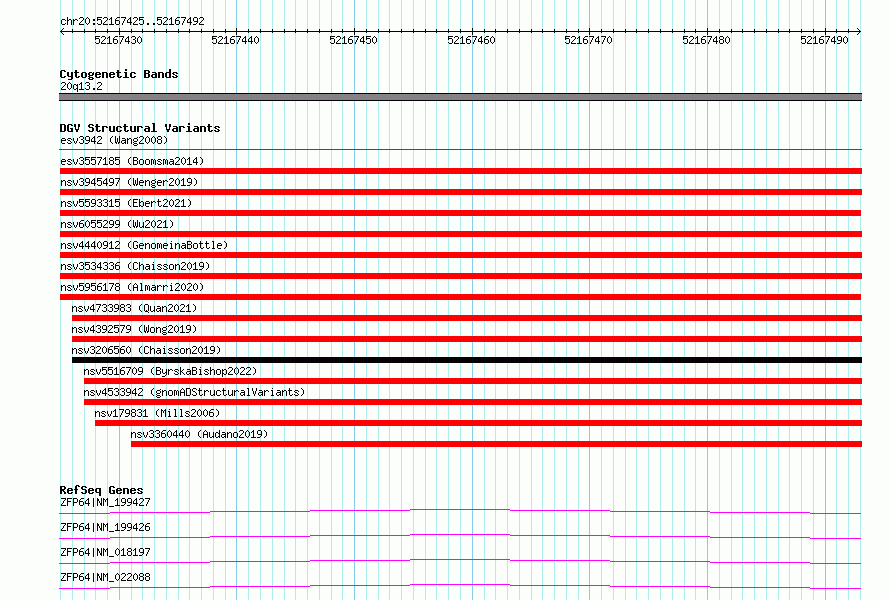Viewport: 890px width, 600px height.
Task: Open the nsv5956178 (Almarri2020) variant
Action: [132, 287]
